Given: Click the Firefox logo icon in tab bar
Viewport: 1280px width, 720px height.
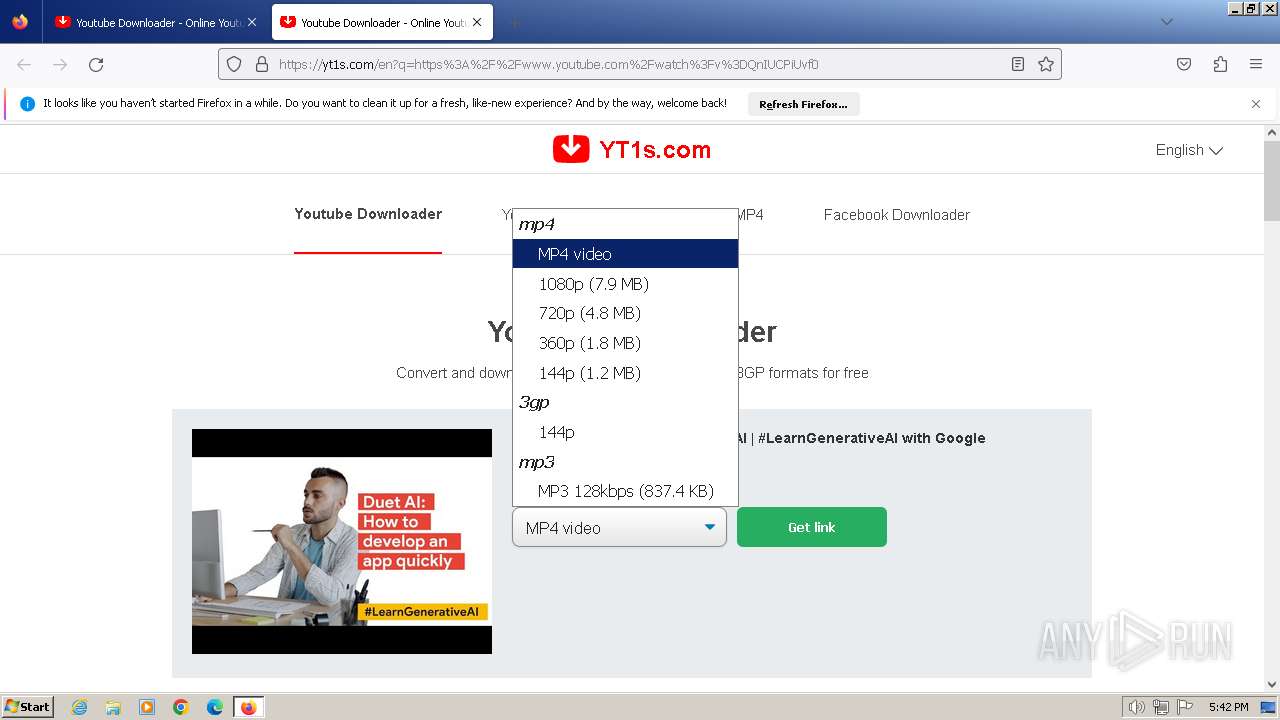Looking at the screenshot, I should point(20,22).
